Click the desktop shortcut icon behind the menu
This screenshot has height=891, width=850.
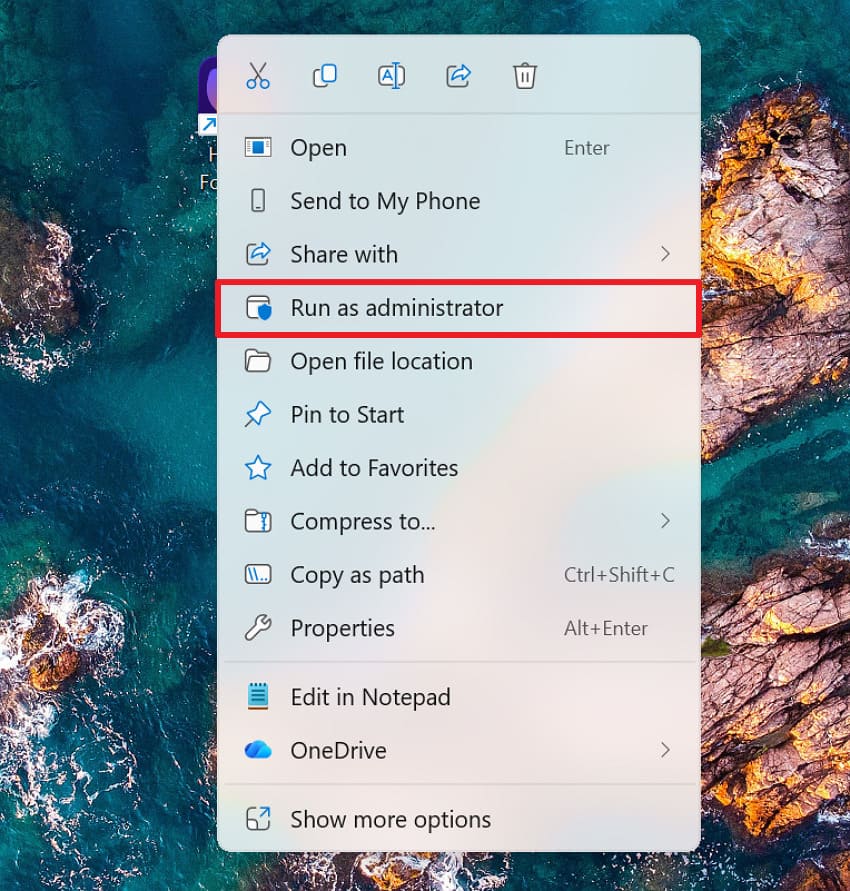coord(207,92)
